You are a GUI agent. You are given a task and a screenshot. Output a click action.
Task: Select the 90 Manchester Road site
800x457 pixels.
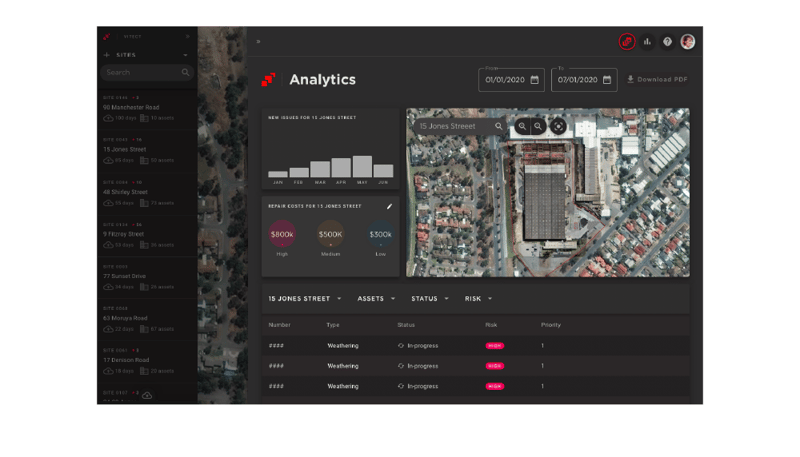131,108
